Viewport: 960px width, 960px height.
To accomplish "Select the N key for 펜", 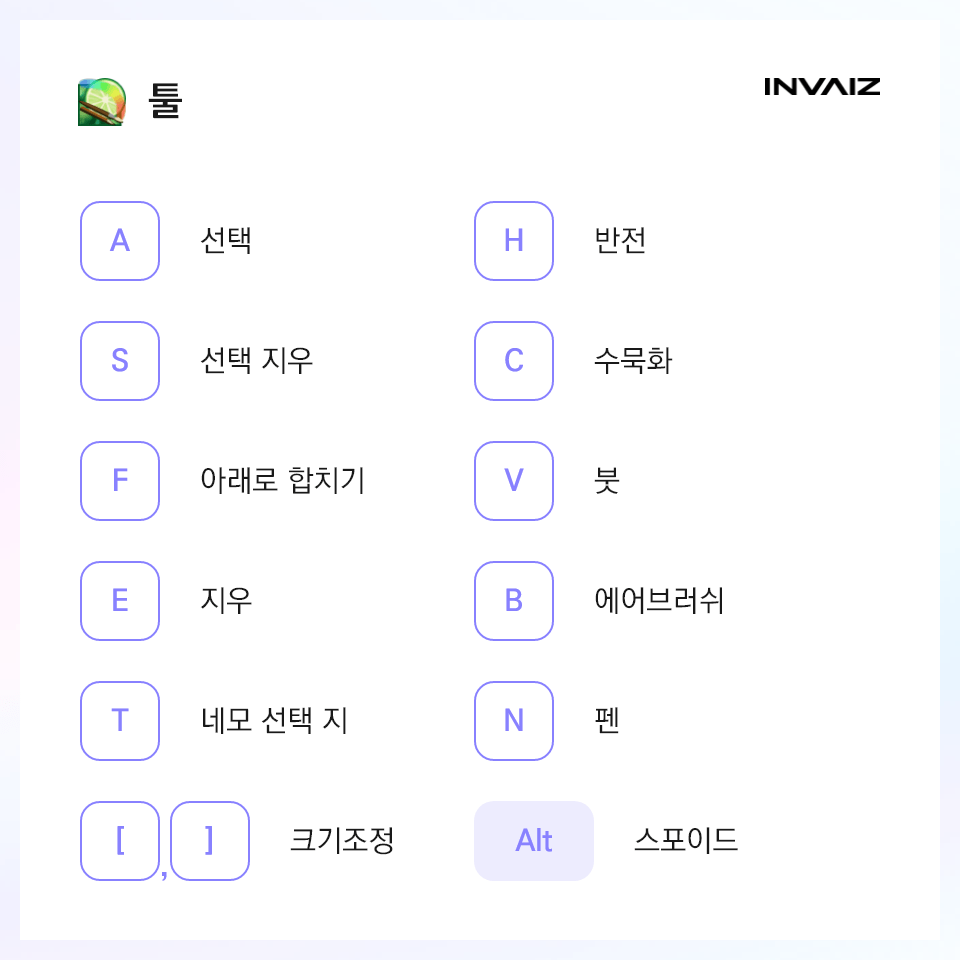I will (x=514, y=721).
